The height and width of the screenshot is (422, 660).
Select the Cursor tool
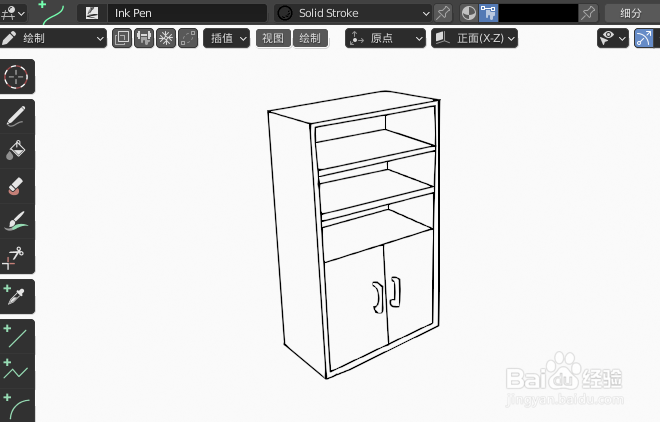[x=17, y=77]
